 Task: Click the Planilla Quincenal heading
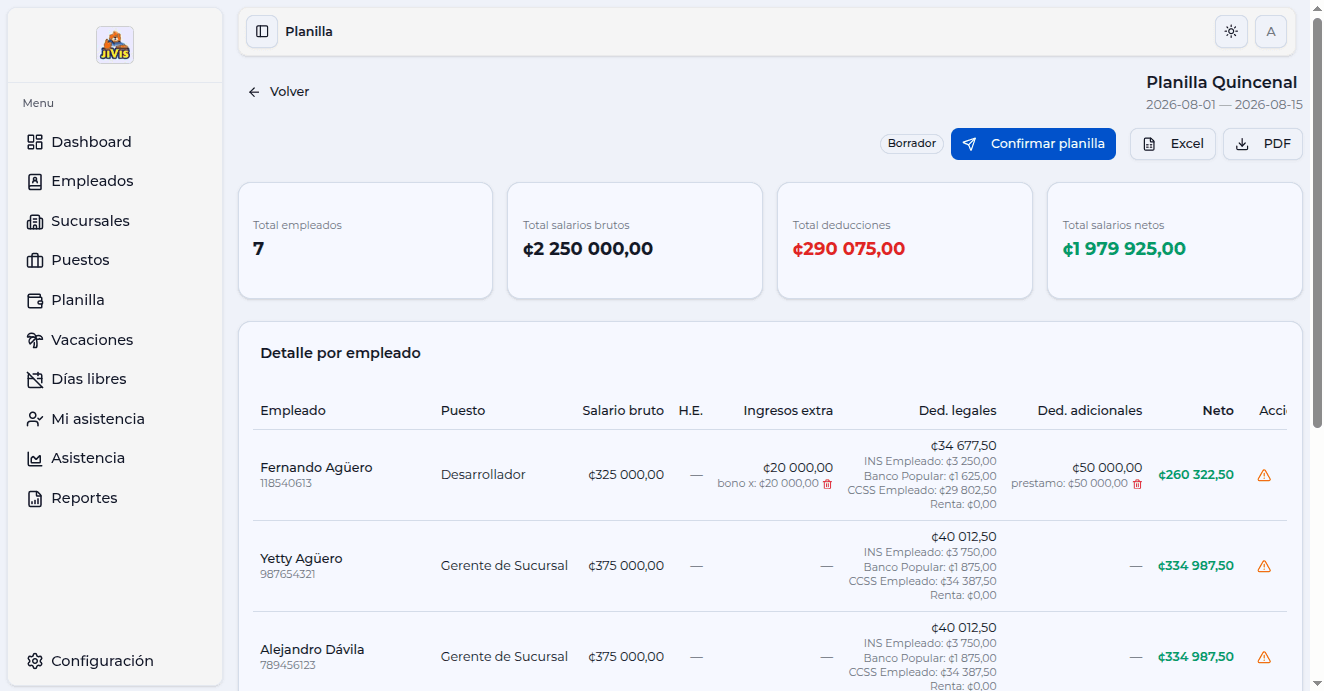click(x=1222, y=83)
